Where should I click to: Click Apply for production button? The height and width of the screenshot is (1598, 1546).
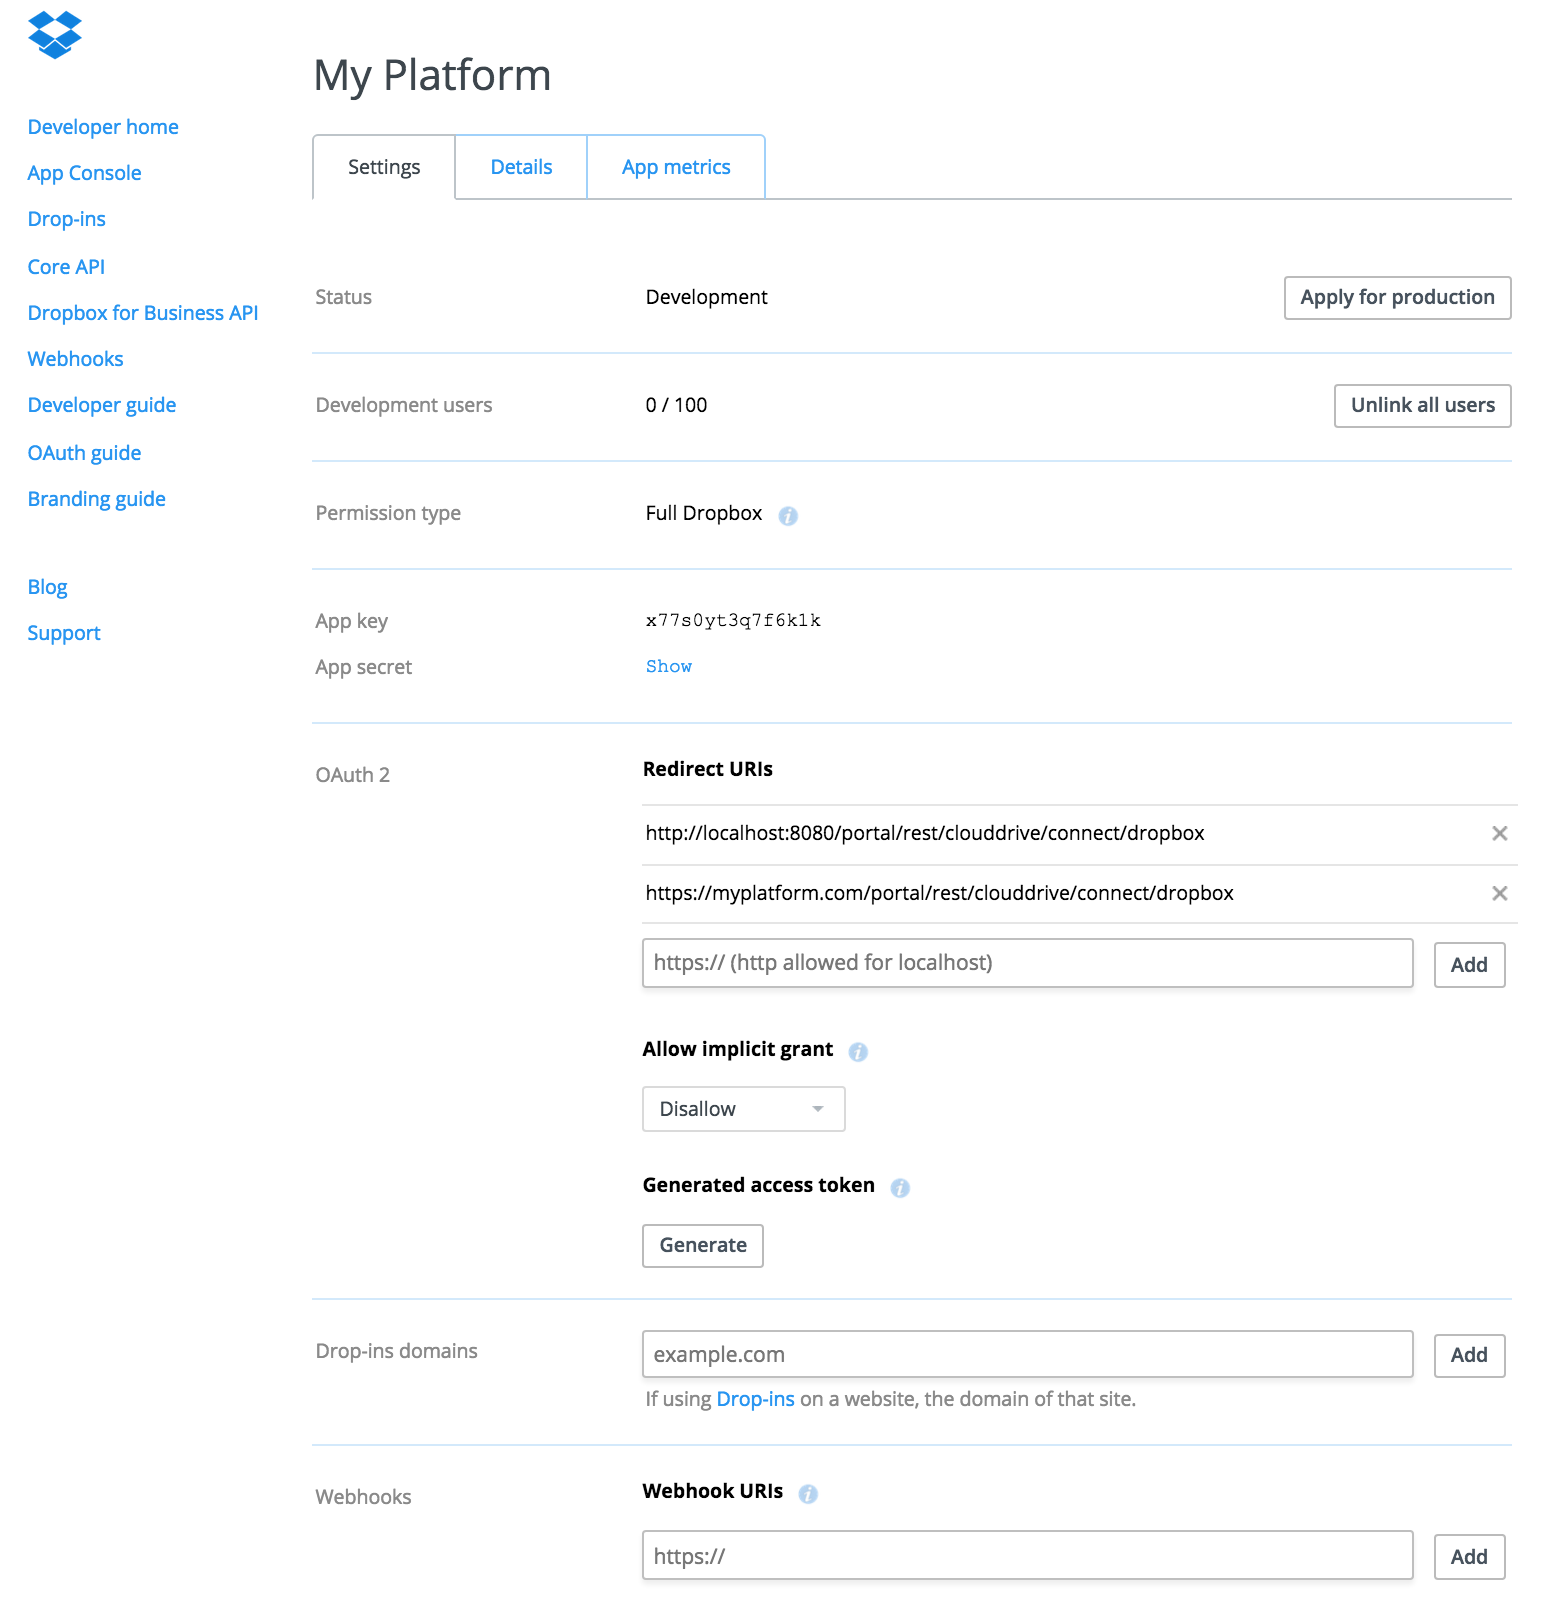1397,298
